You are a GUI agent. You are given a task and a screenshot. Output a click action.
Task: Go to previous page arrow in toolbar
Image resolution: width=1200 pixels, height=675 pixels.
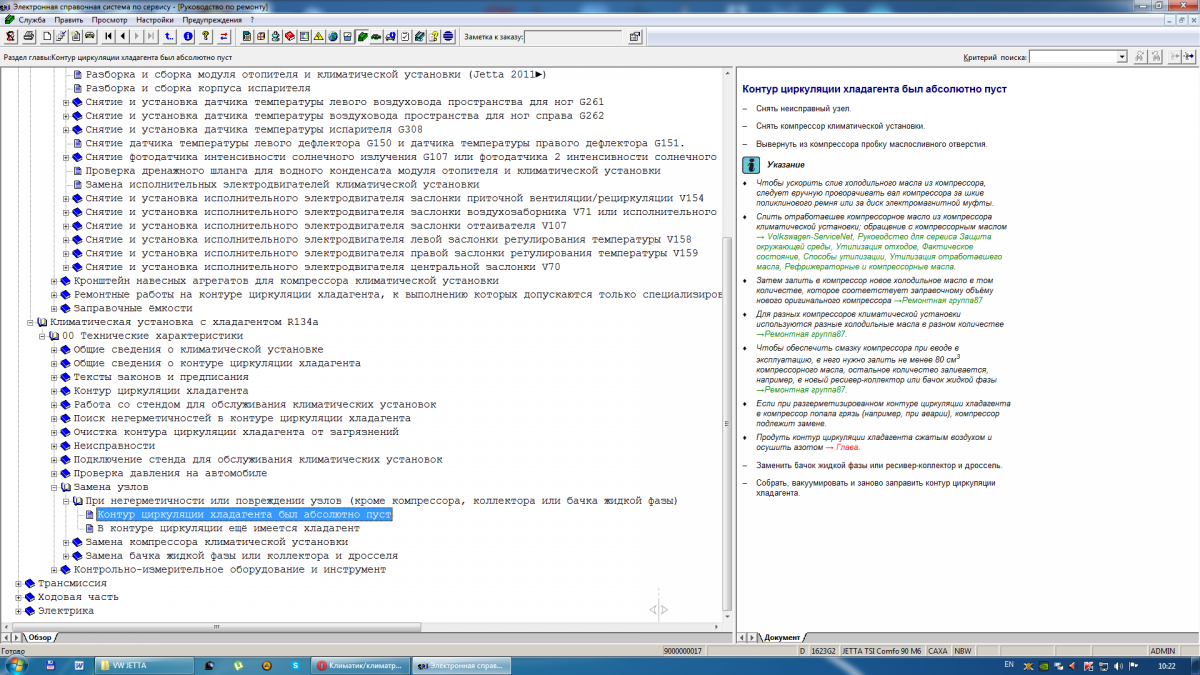pyautogui.click(x=122, y=37)
